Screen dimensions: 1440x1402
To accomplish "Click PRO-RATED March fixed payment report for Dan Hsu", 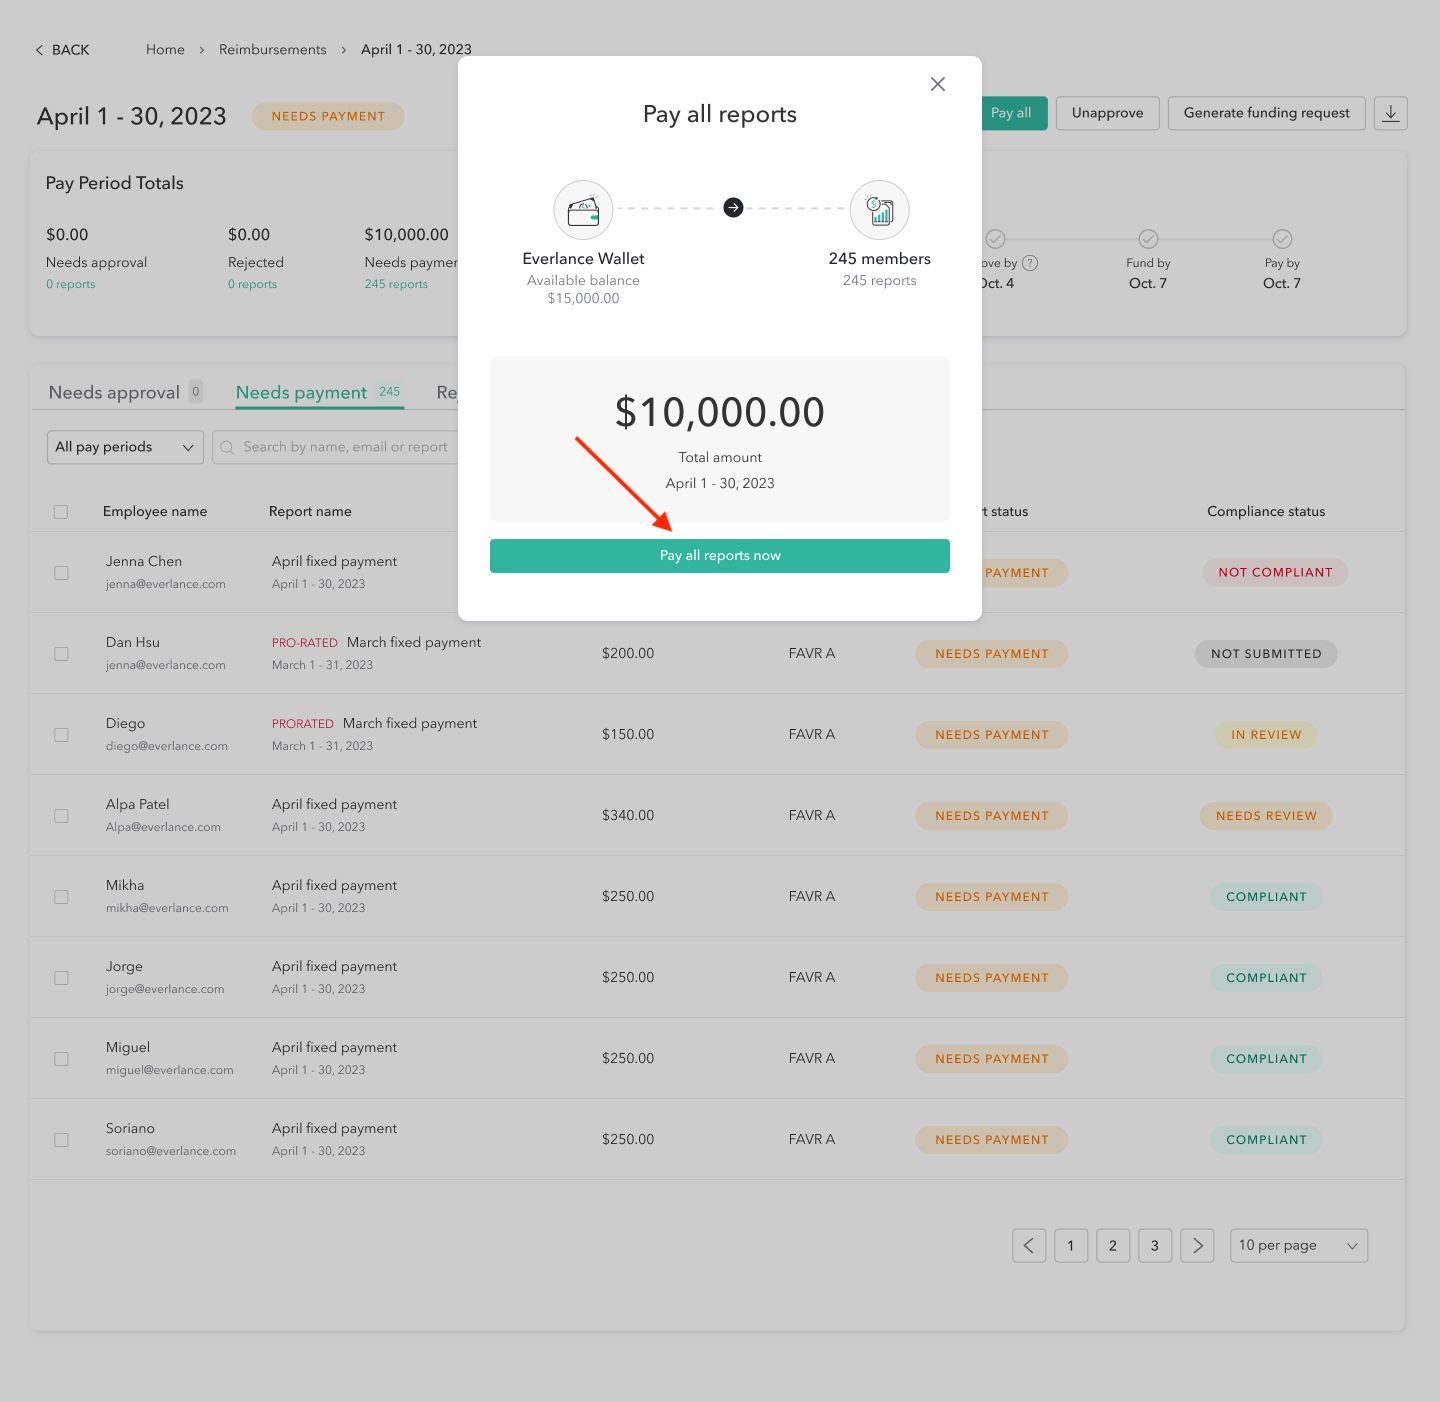I will click(376, 642).
